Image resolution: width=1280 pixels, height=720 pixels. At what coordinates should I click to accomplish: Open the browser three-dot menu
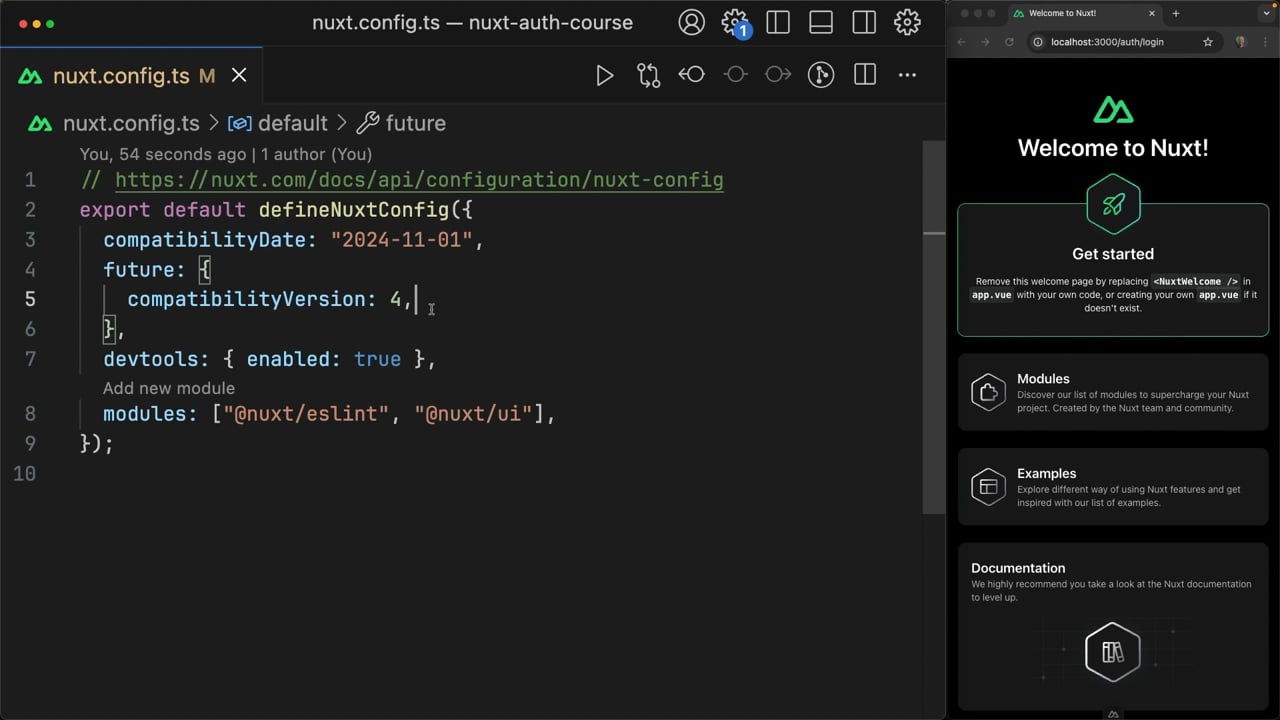pyautogui.click(x=1265, y=42)
